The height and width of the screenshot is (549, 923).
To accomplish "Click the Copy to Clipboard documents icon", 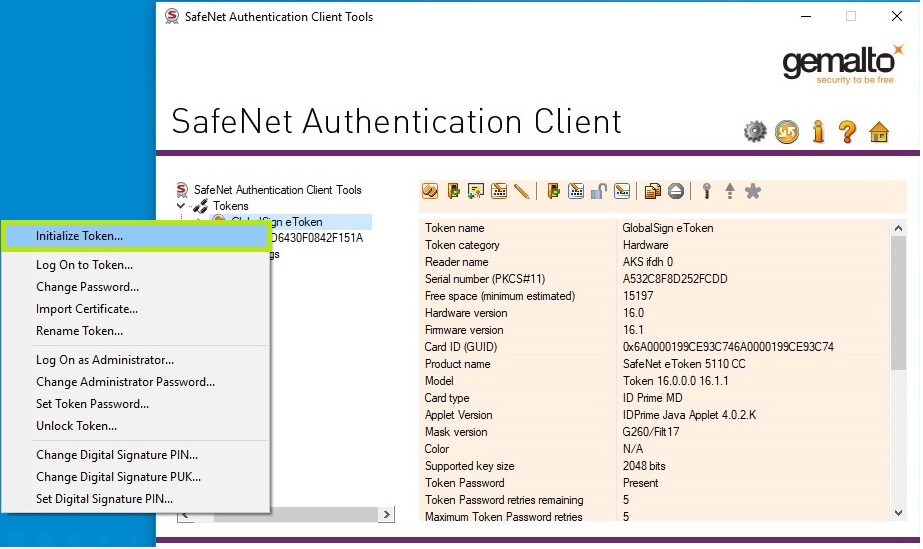I will point(652,191).
